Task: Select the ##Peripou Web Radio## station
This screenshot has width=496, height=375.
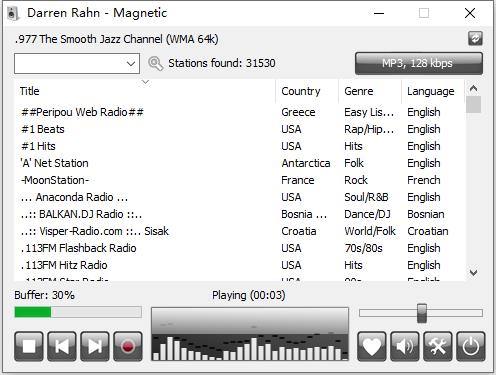Action: pyautogui.click(x=239, y=112)
